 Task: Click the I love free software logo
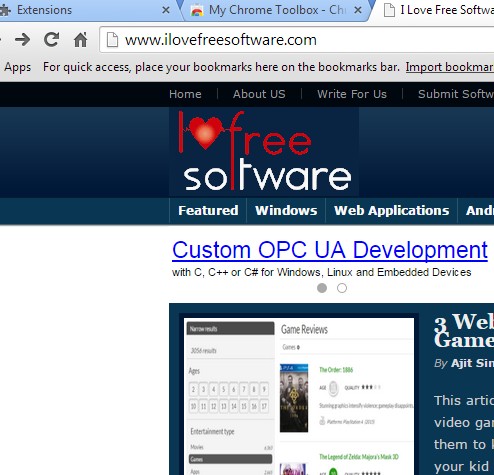(264, 152)
